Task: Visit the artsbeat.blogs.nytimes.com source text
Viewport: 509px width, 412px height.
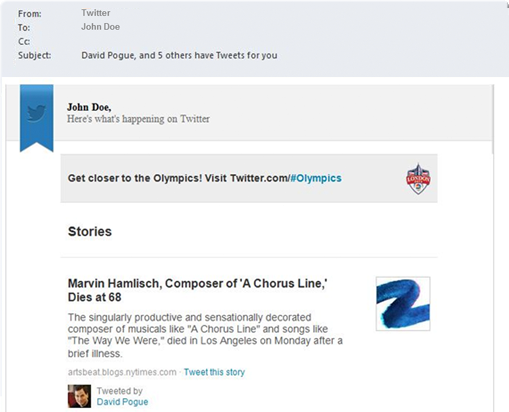Action: [x=122, y=372]
